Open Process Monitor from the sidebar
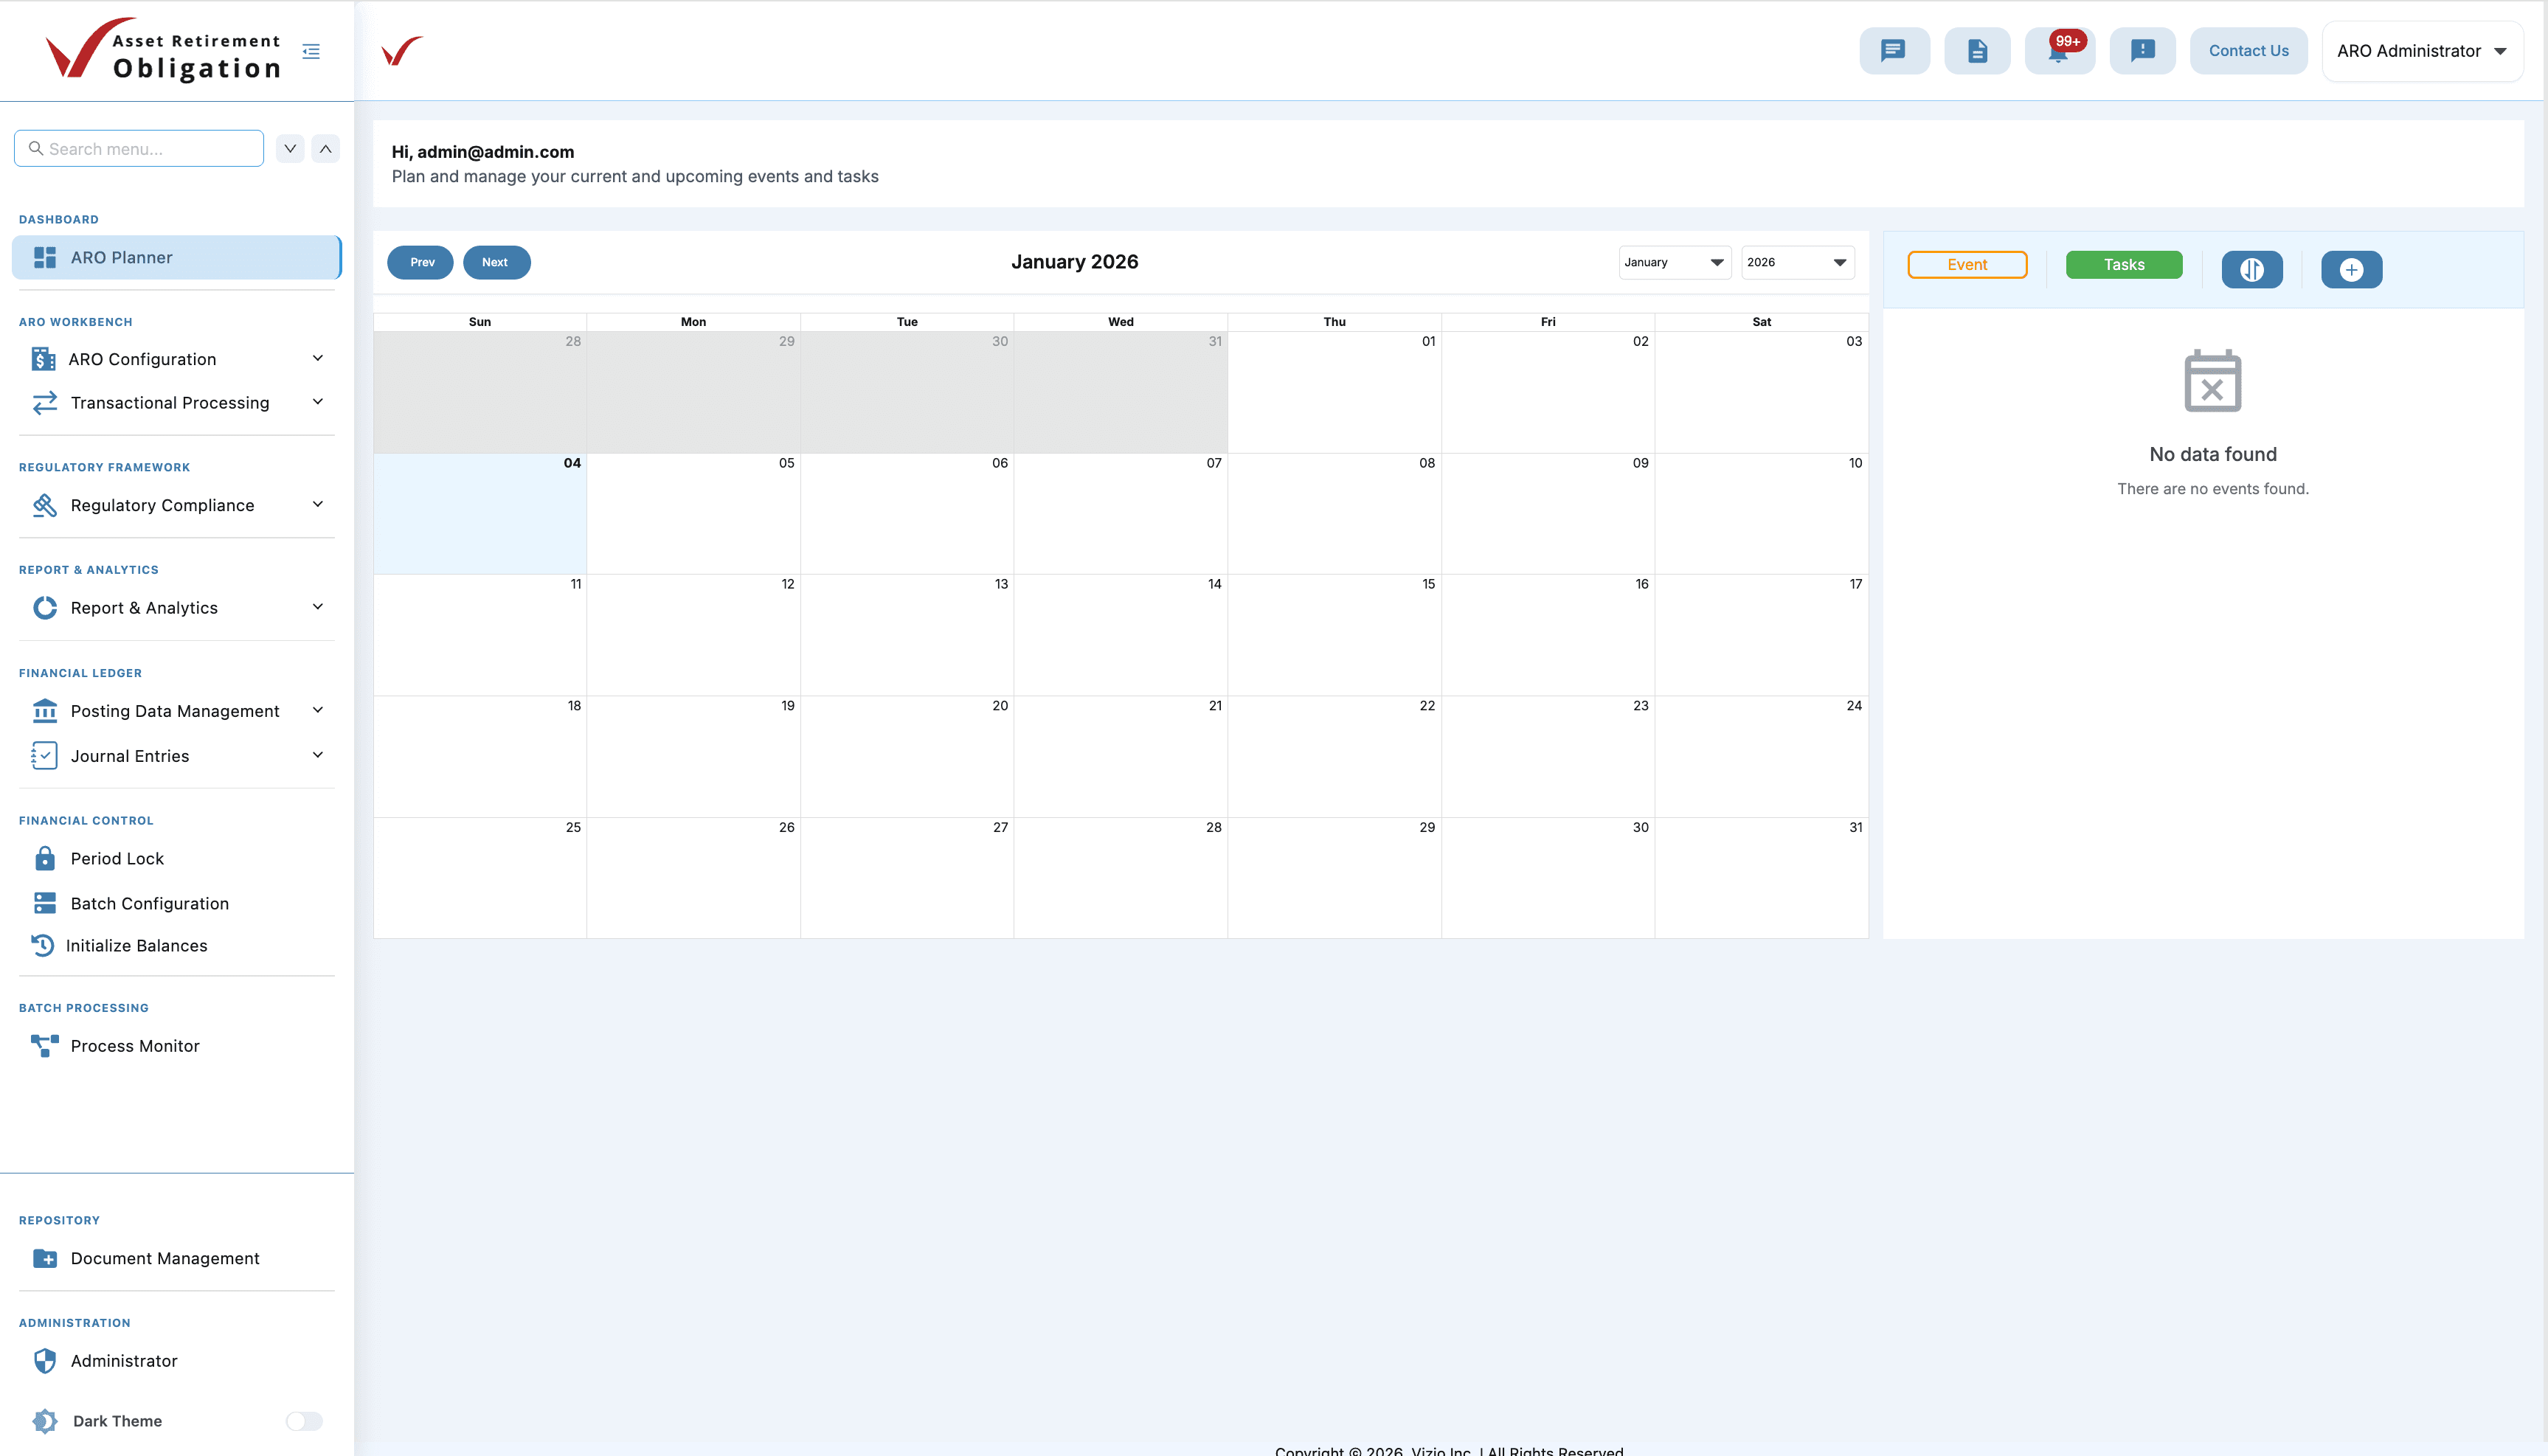This screenshot has width=2548, height=1456. point(134,1046)
